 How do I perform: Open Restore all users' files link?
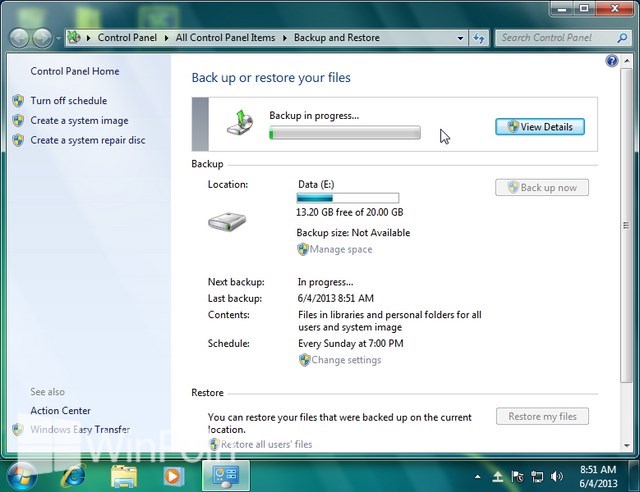tap(267, 444)
